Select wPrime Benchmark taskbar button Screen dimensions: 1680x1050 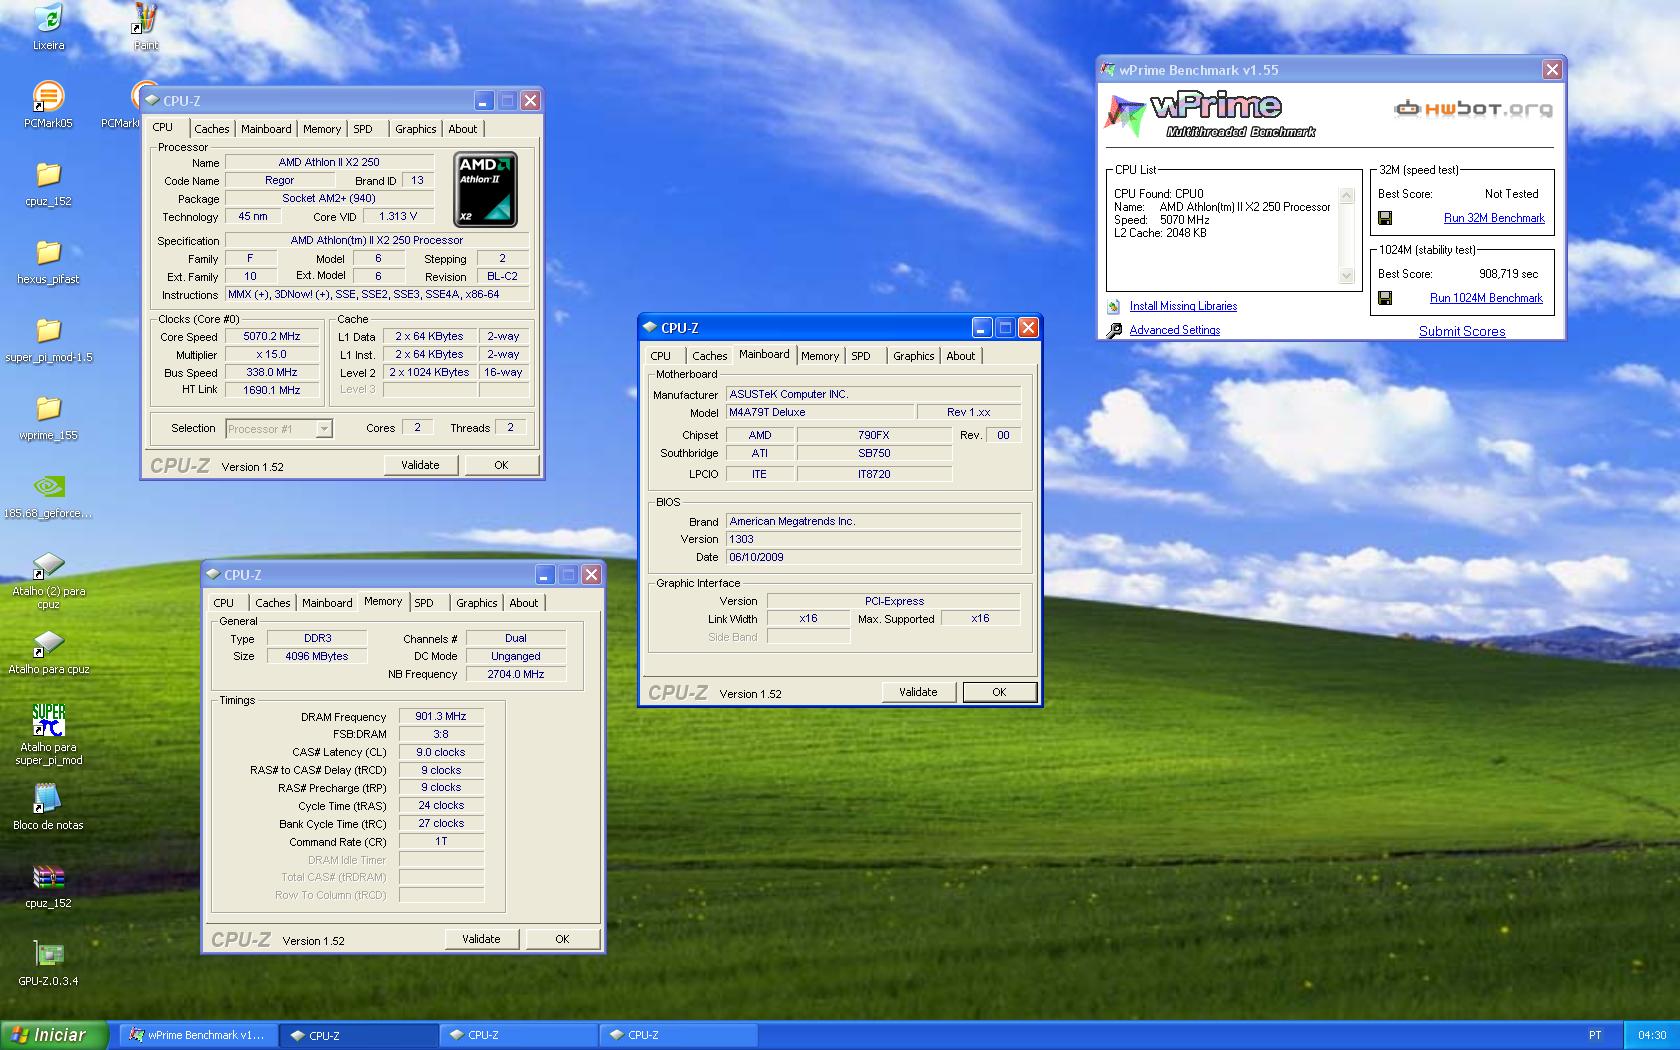pyautogui.click(x=198, y=1036)
